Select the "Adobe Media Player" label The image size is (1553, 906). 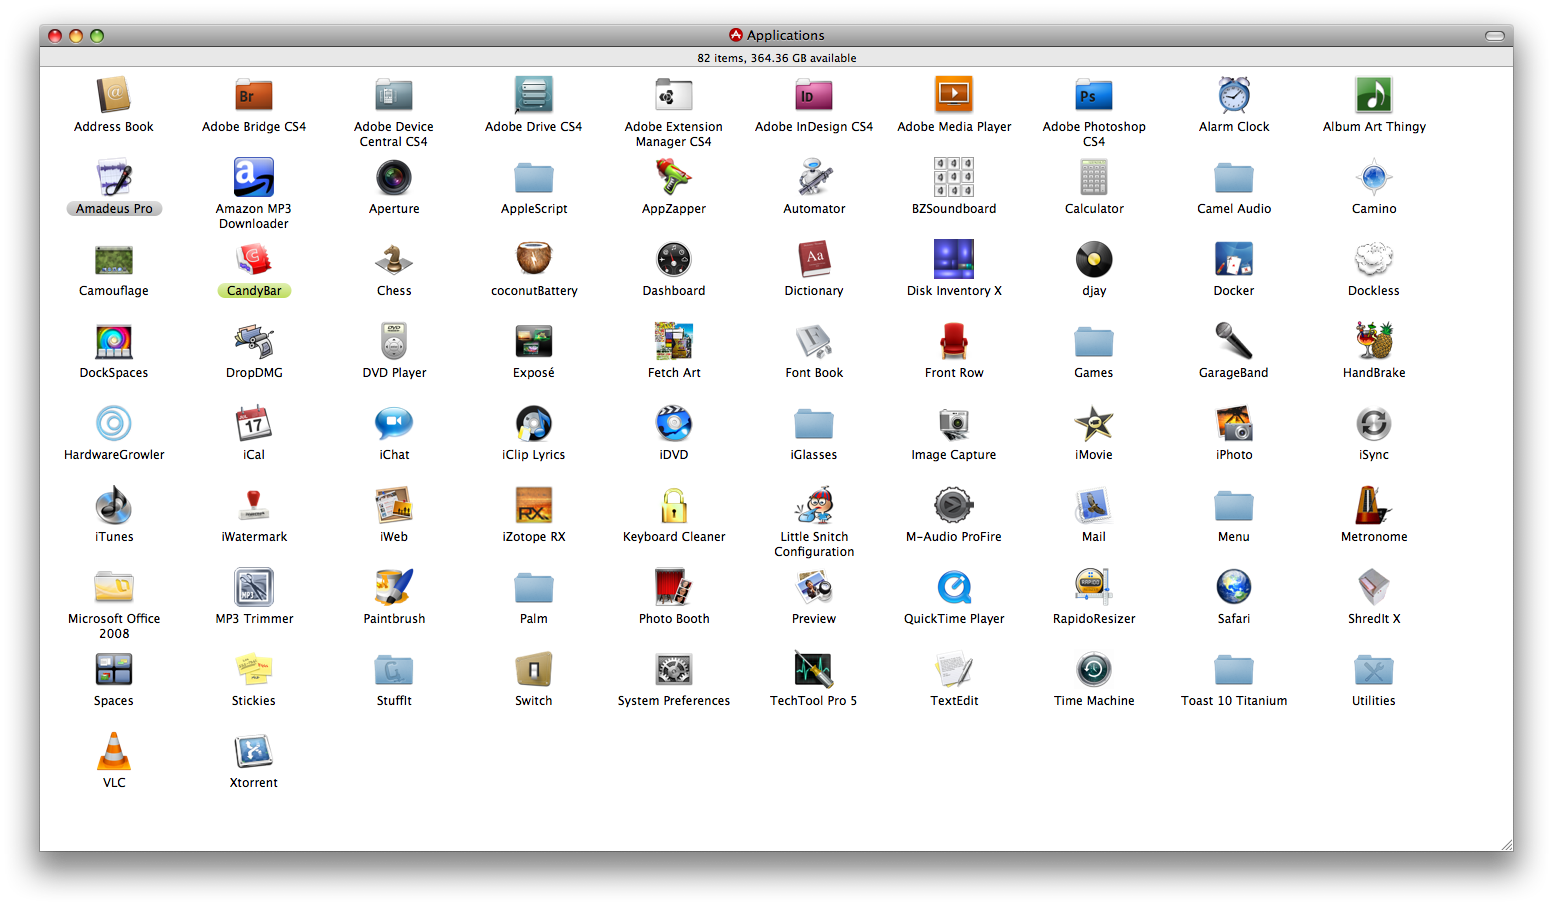click(x=954, y=127)
